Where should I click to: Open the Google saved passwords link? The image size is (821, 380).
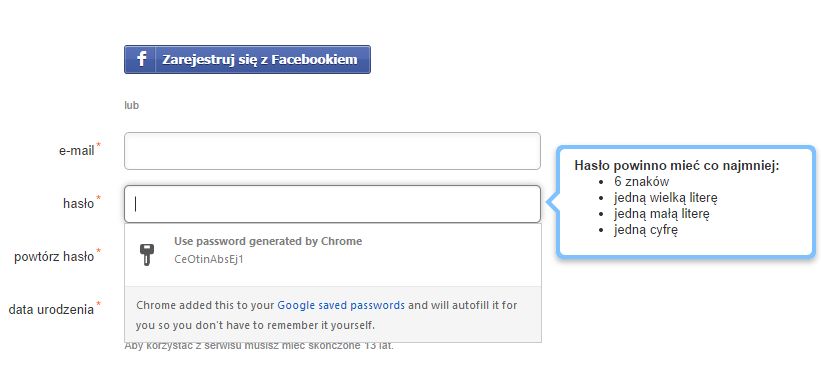click(341, 305)
